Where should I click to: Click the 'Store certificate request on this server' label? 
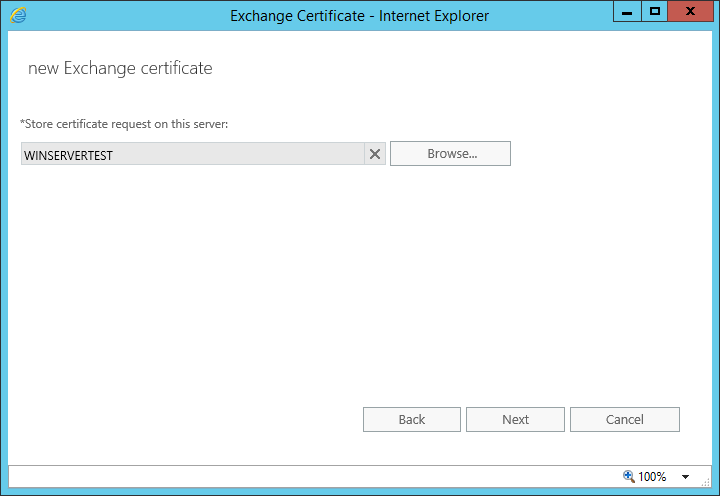[x=125, y=124]
